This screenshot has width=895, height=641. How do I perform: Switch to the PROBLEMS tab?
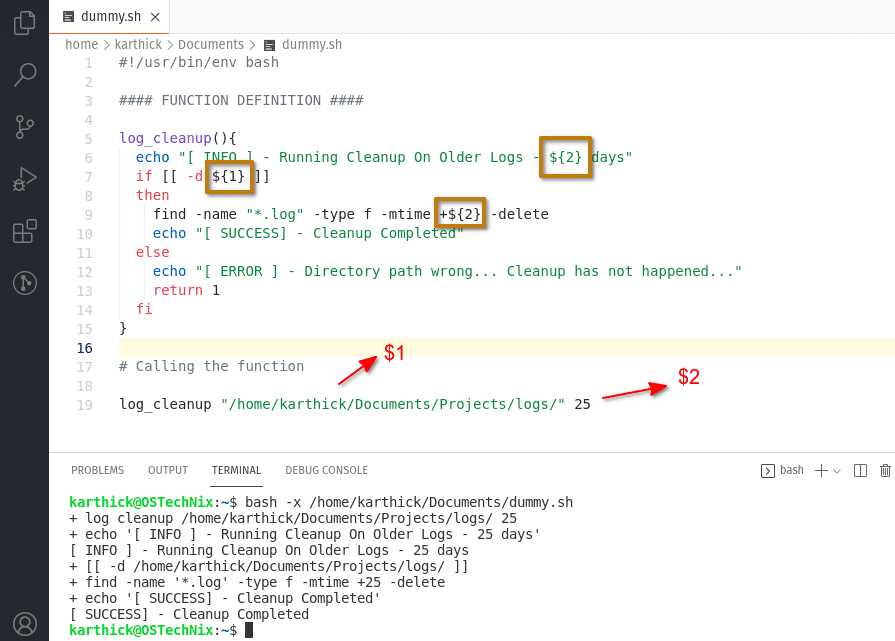pyautogui.click(x=97, y=470)
